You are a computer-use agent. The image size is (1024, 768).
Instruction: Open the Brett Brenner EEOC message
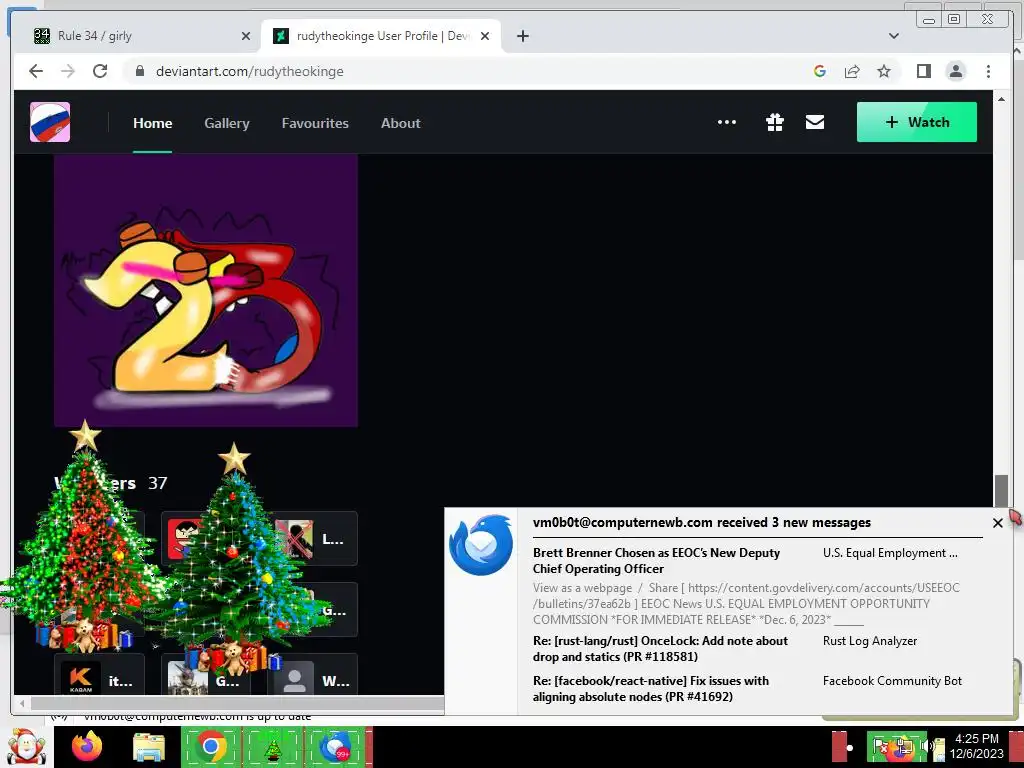coord(656,560)
